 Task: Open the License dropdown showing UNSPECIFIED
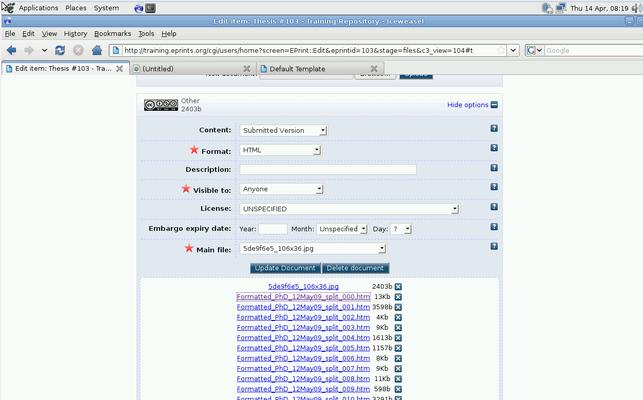point(349,209)
